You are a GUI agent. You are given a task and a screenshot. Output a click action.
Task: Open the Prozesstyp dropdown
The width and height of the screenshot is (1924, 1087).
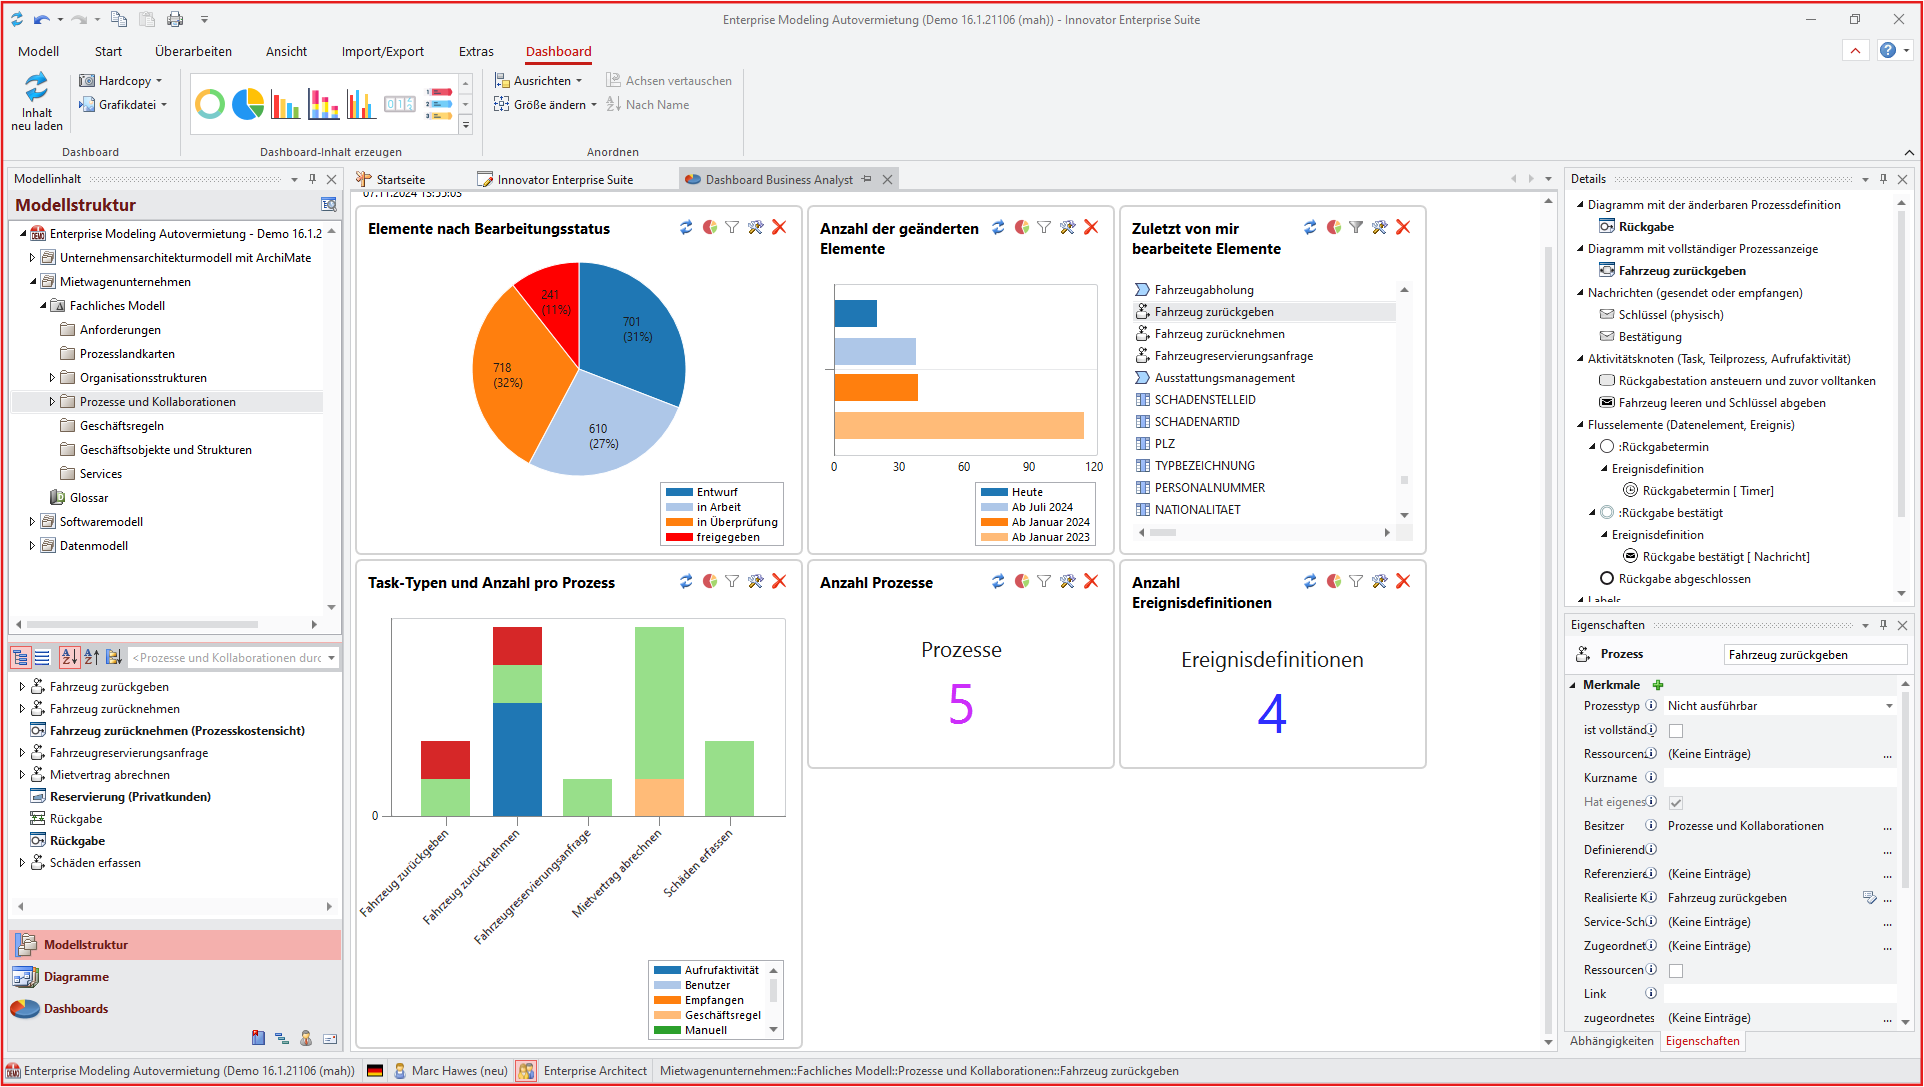pyautogui.click(x=1889, y=706)
